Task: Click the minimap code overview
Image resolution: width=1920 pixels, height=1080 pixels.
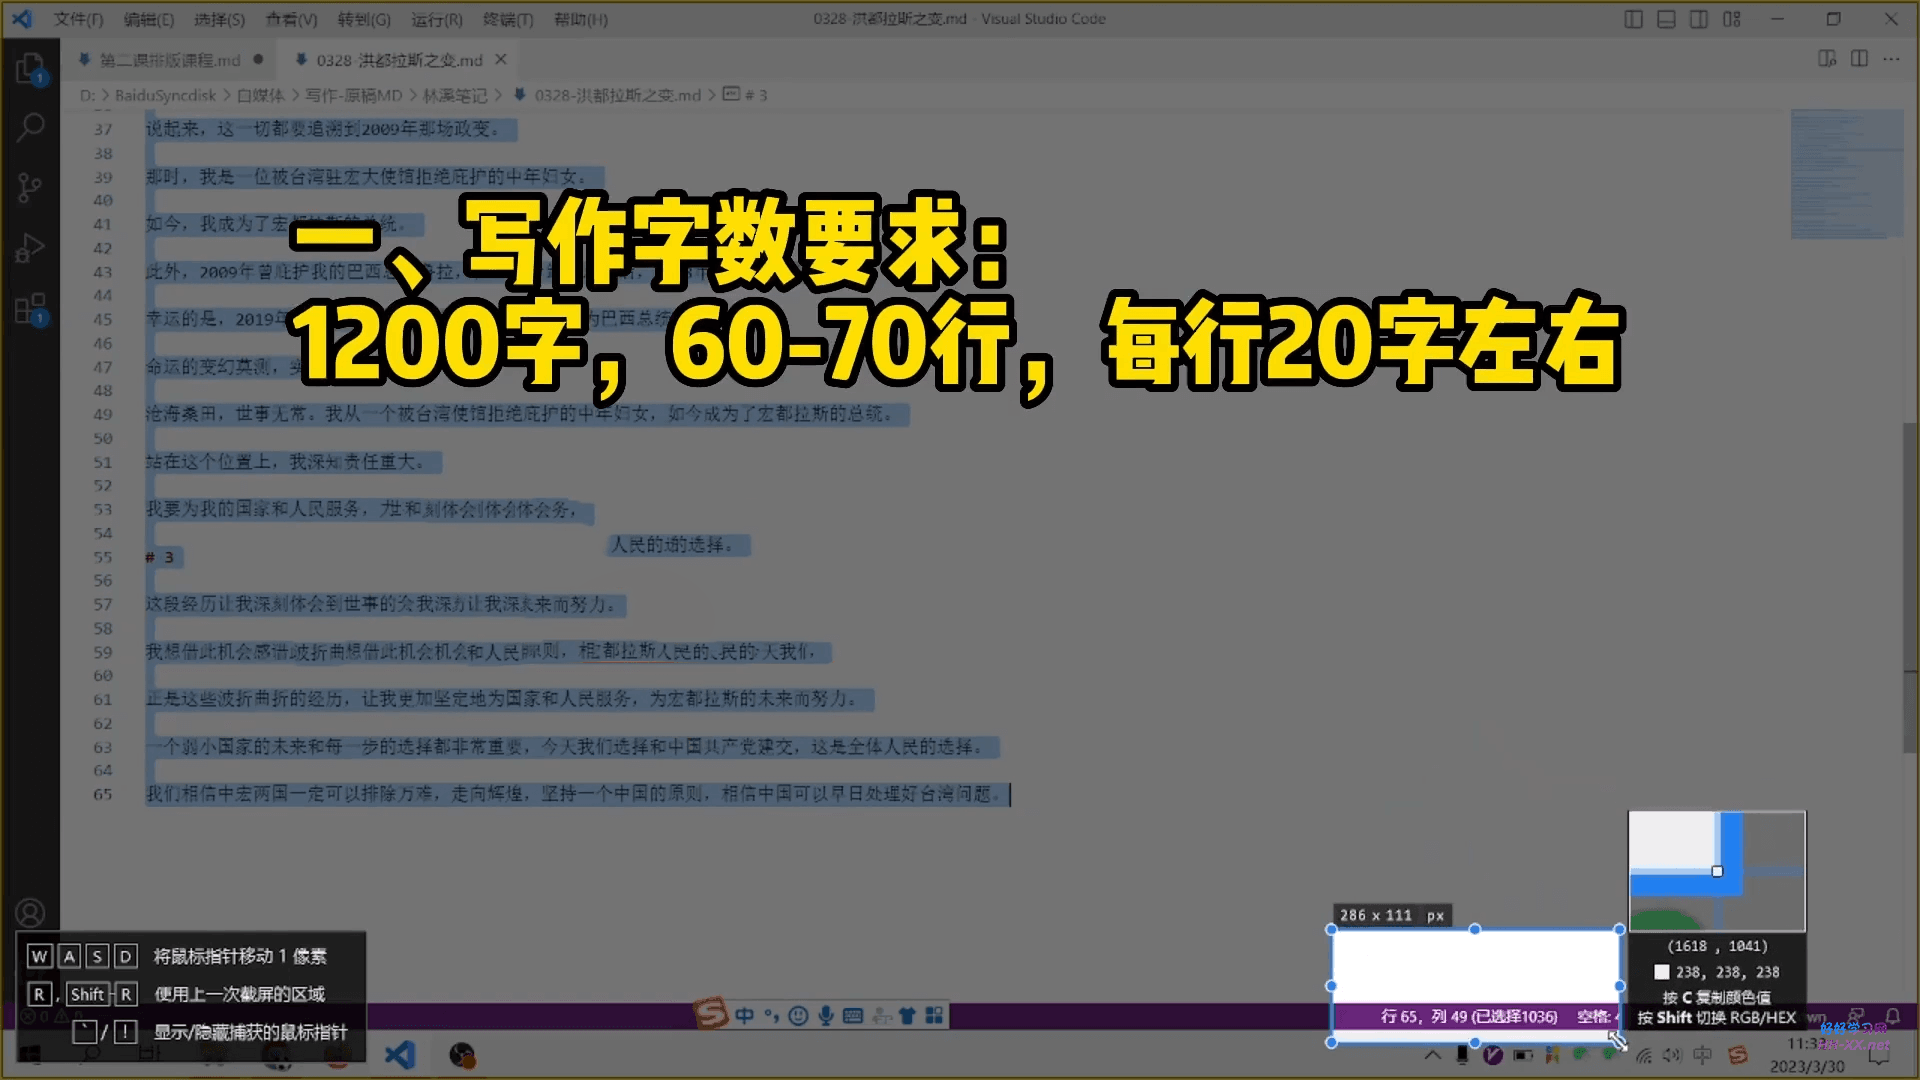Action: (1845, 175)
